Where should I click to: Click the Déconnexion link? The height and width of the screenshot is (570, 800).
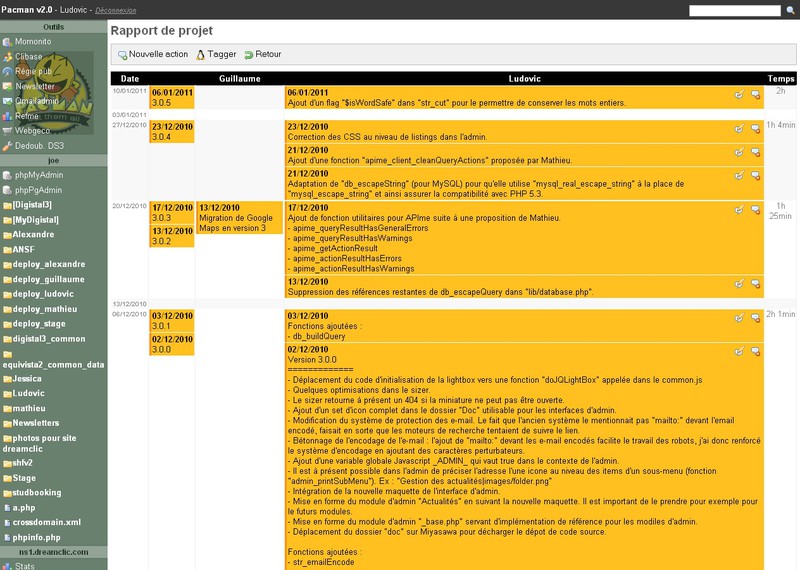pyautogui.click(x=116, y=10)
